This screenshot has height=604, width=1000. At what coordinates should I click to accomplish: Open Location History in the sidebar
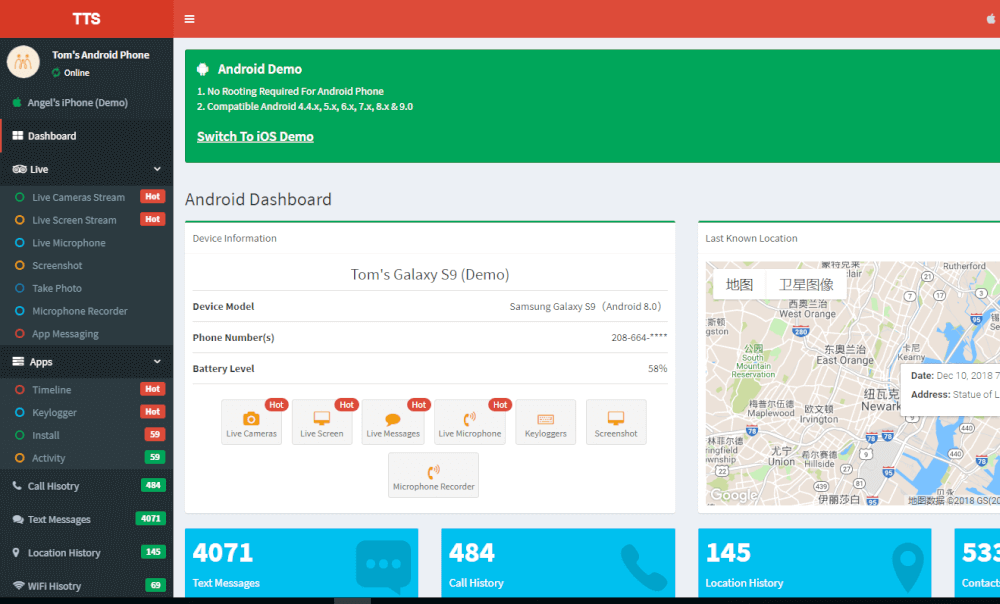(x=87, y=552)
